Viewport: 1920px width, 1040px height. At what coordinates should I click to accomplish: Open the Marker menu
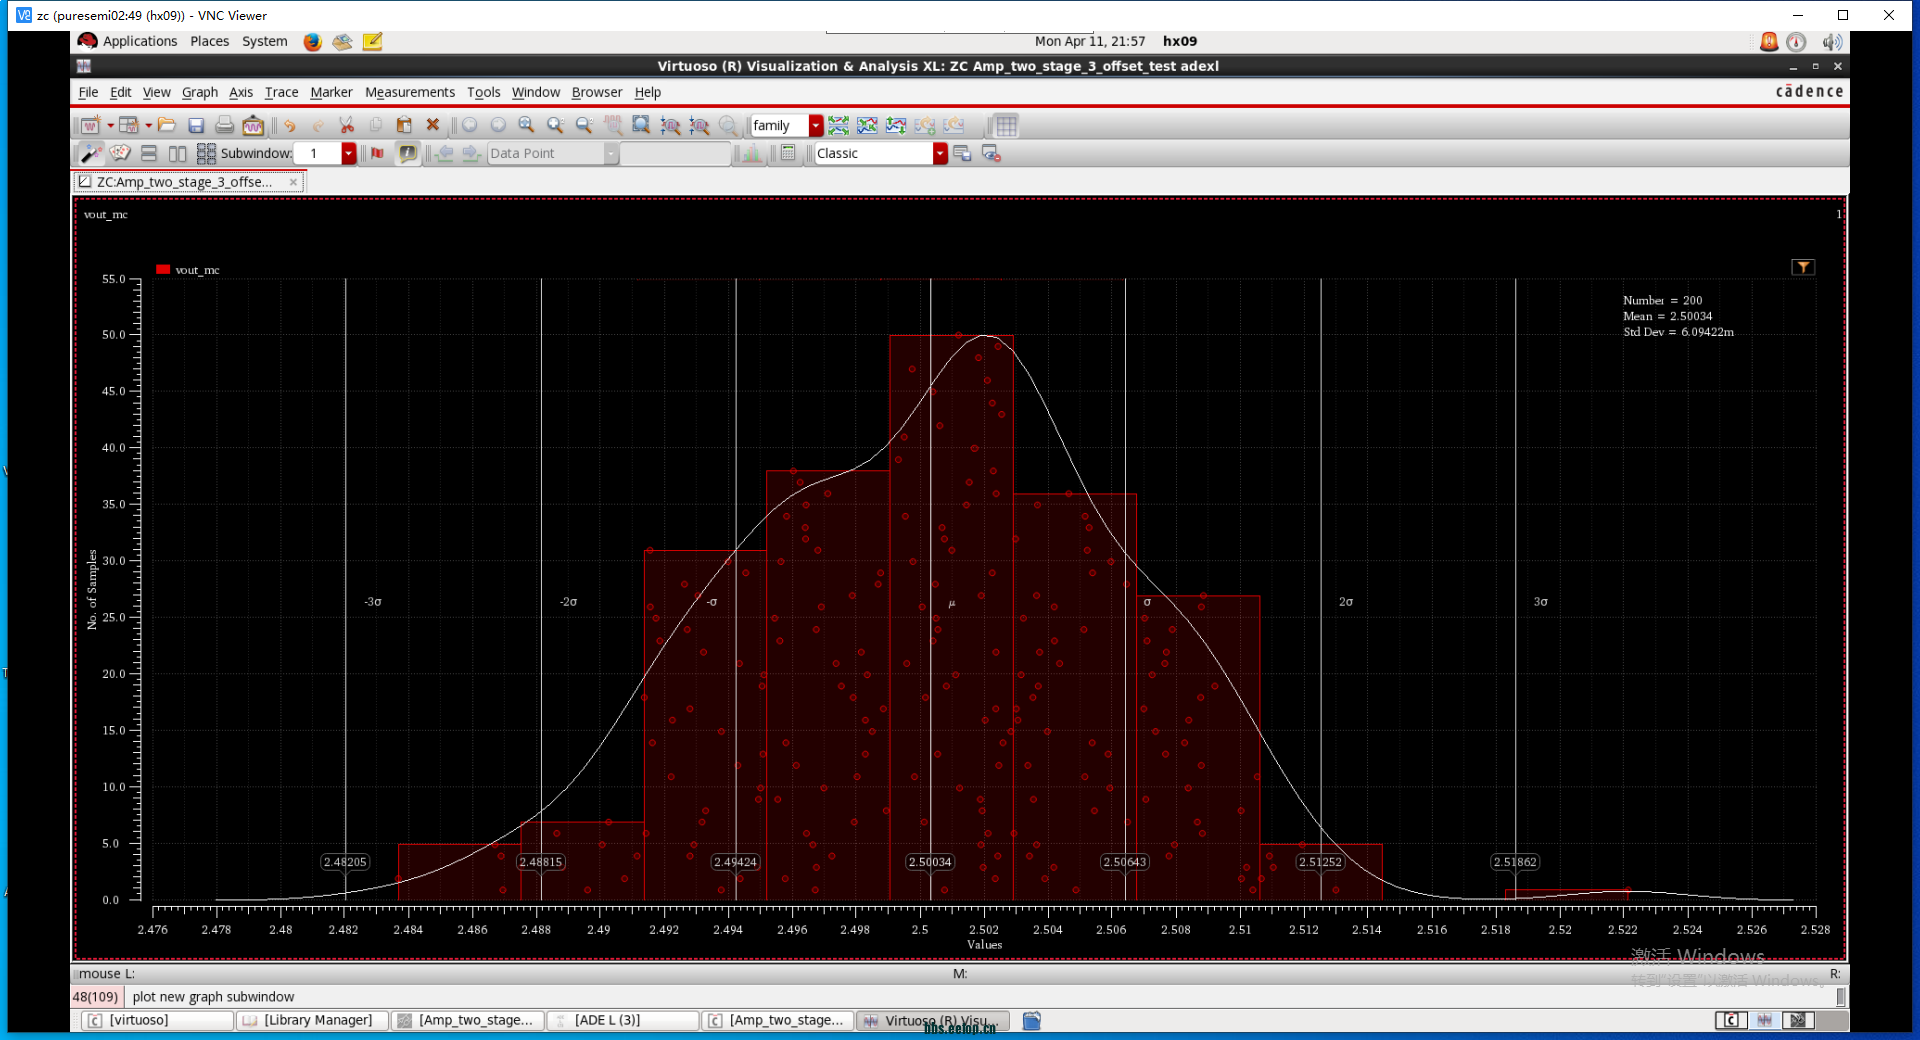(x=331, y=92)
